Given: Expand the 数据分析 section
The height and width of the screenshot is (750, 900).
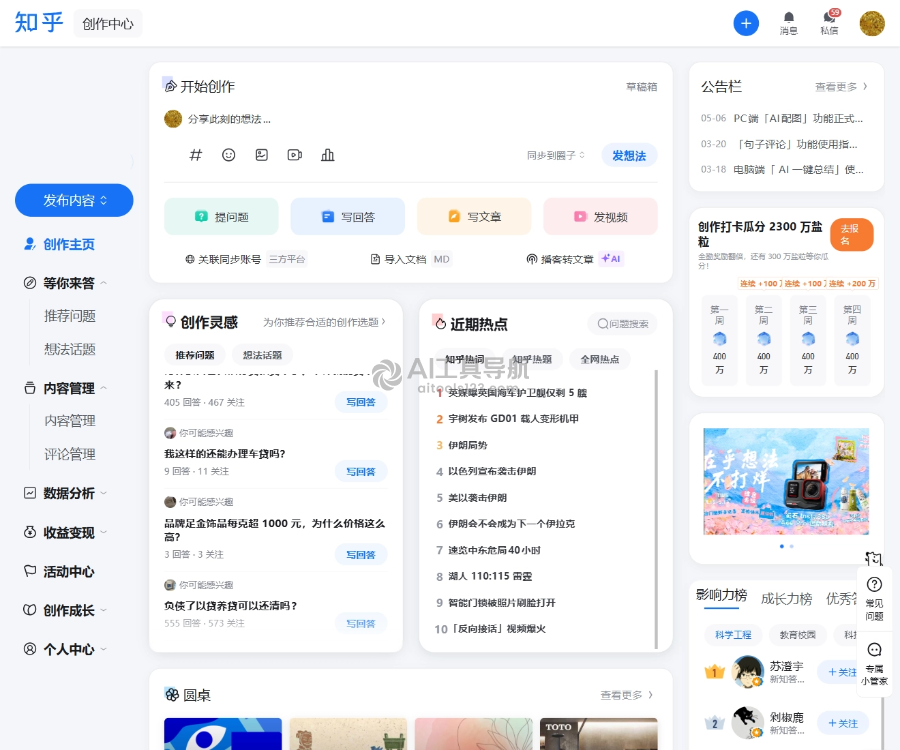Looking at the screenshot, I should (x=104, y=493).
